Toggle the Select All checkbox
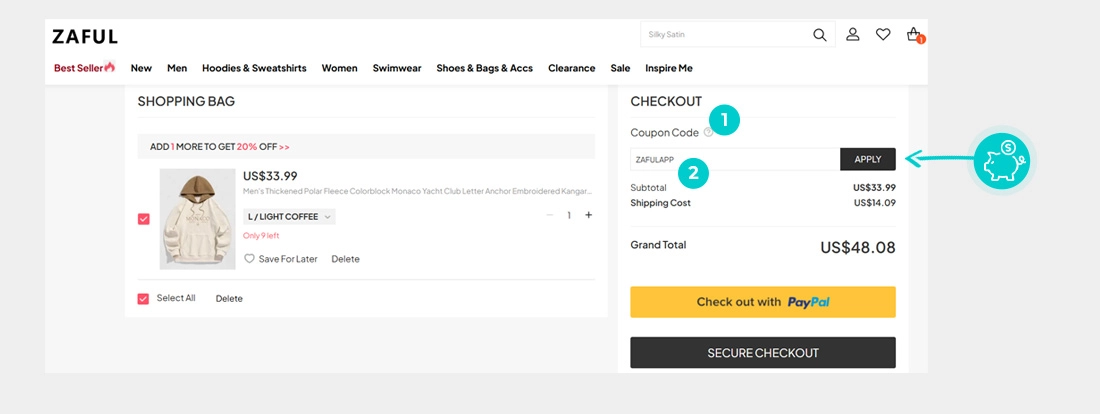This screenshot has height=414, width=1100. point(144,298)
